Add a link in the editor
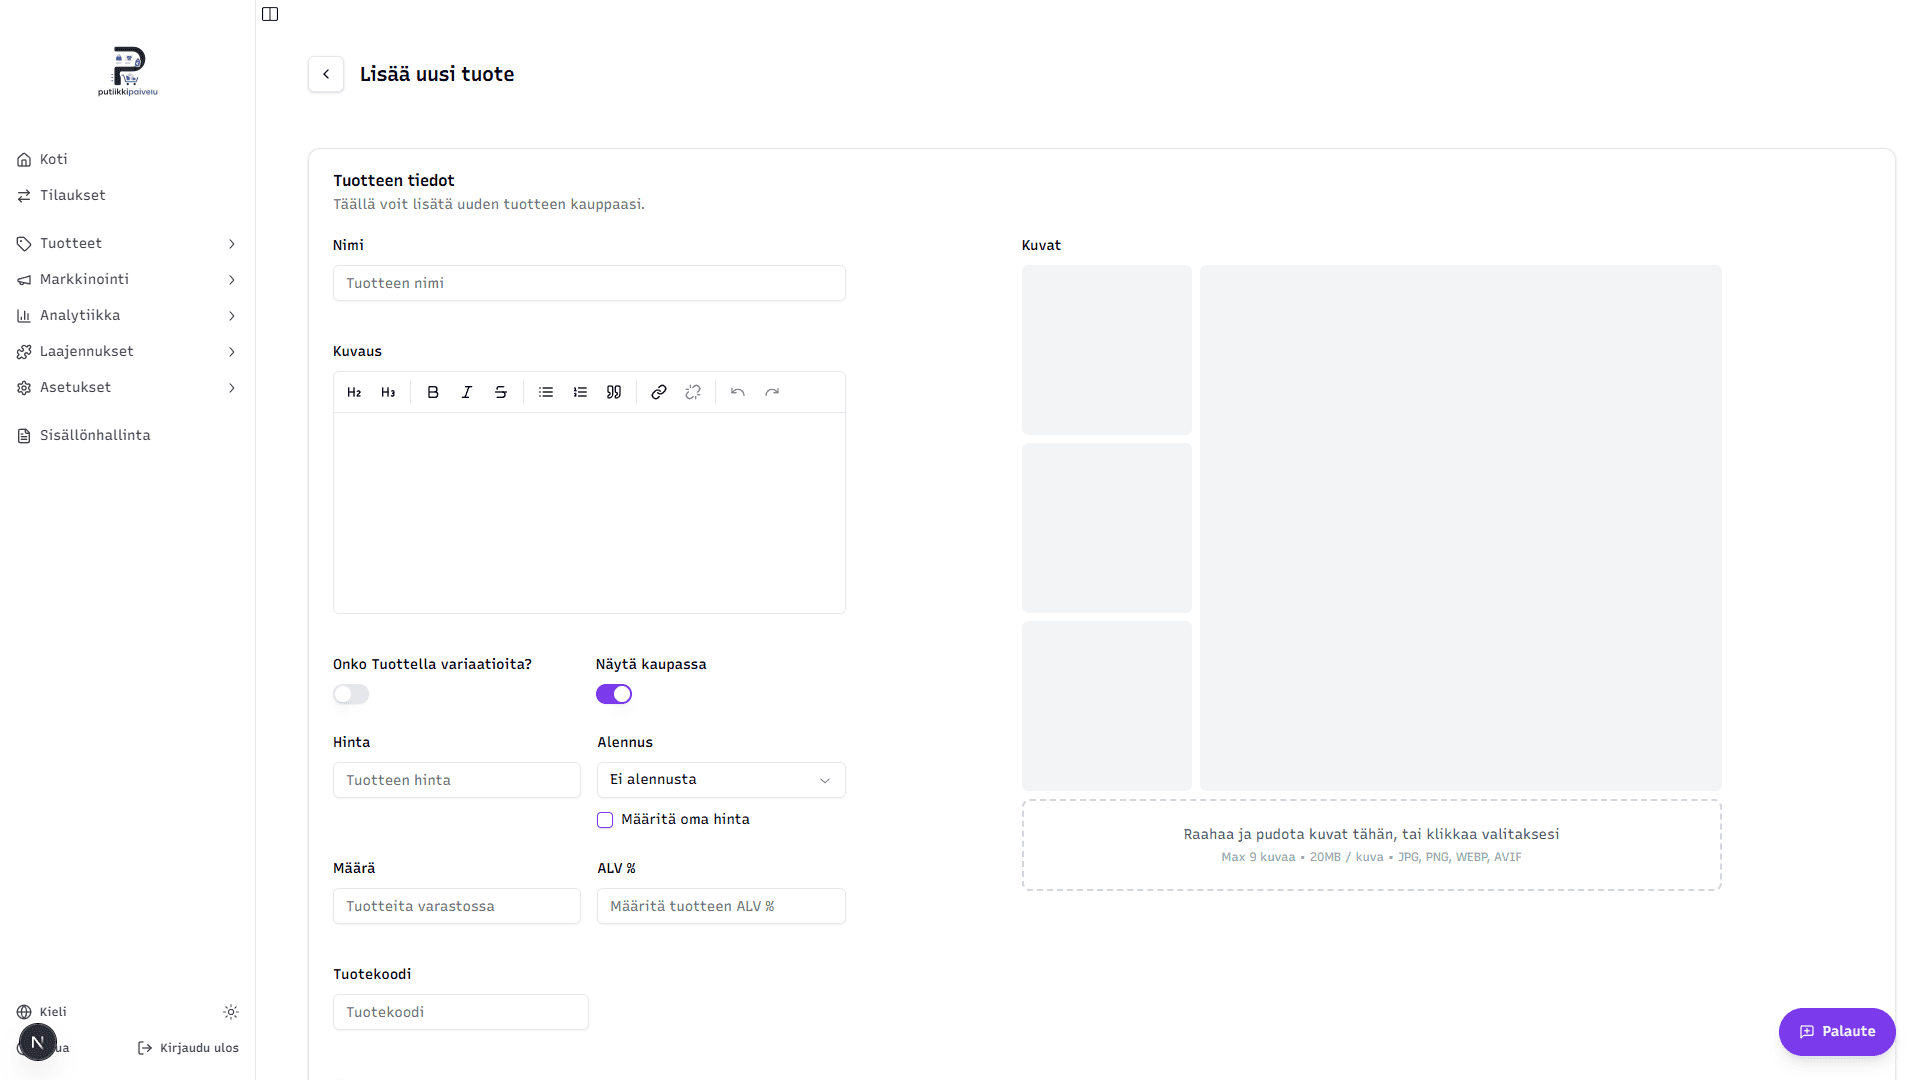This screenshot has width=1920, height=1080. (659, 392)
